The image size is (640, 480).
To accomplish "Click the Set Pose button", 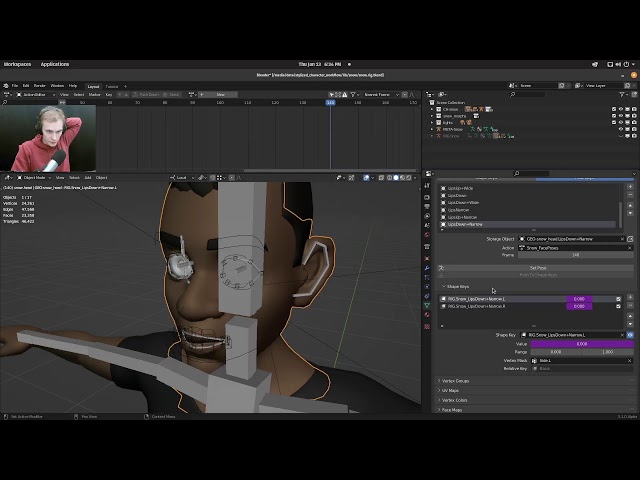I will click(x=536, y=268).
